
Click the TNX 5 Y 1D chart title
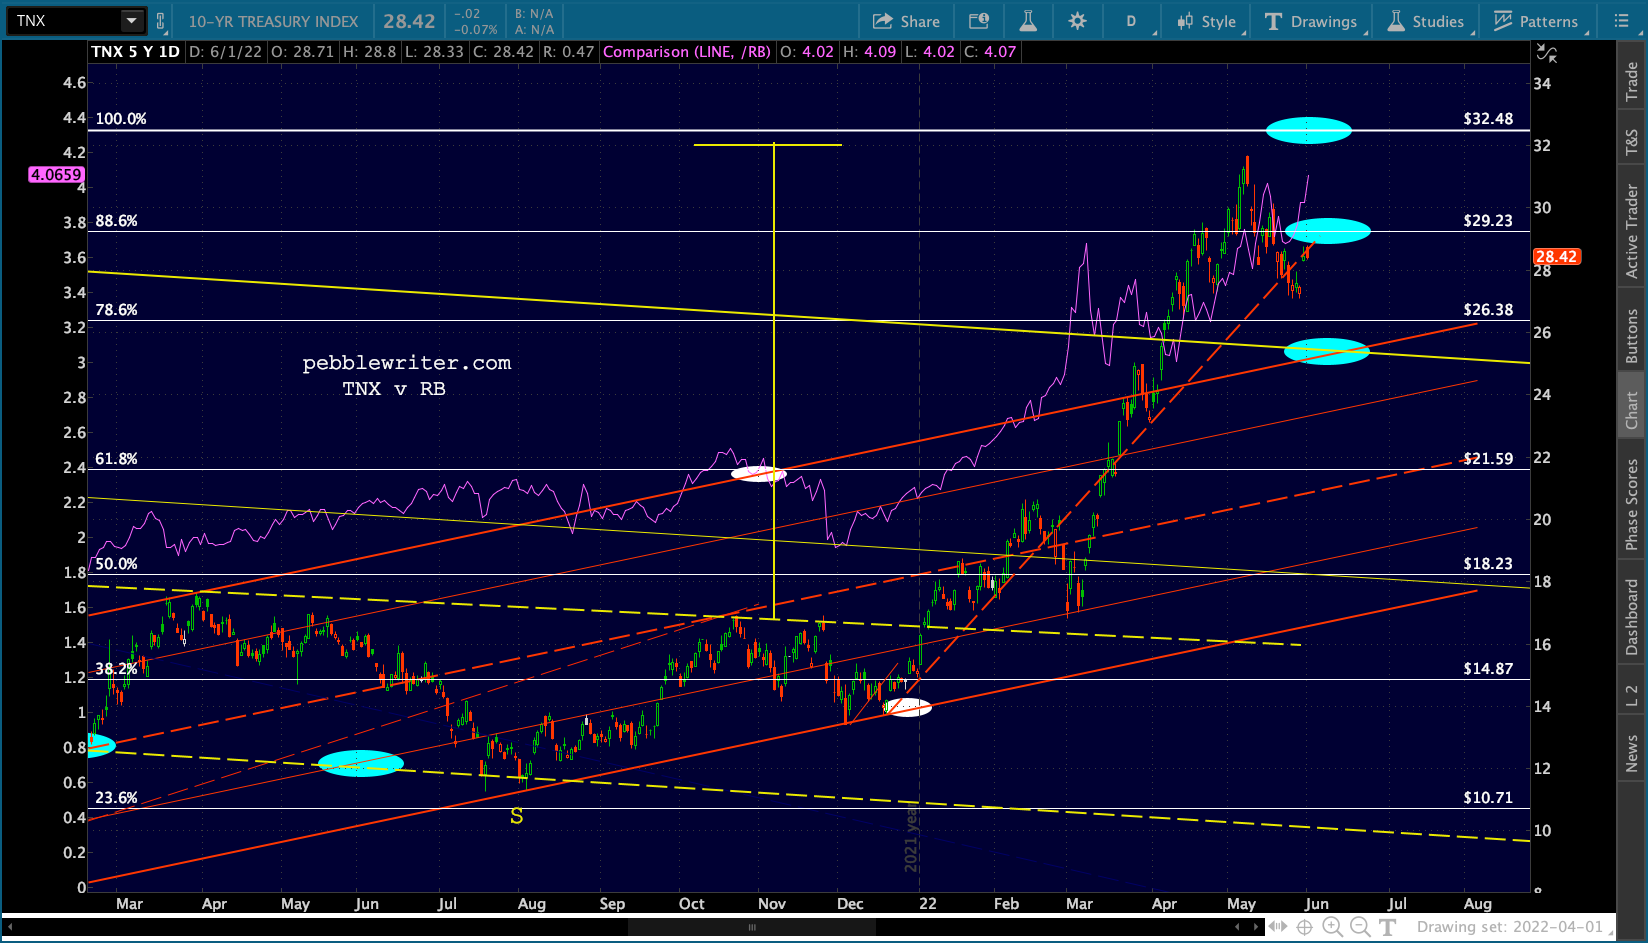point(135,52)
